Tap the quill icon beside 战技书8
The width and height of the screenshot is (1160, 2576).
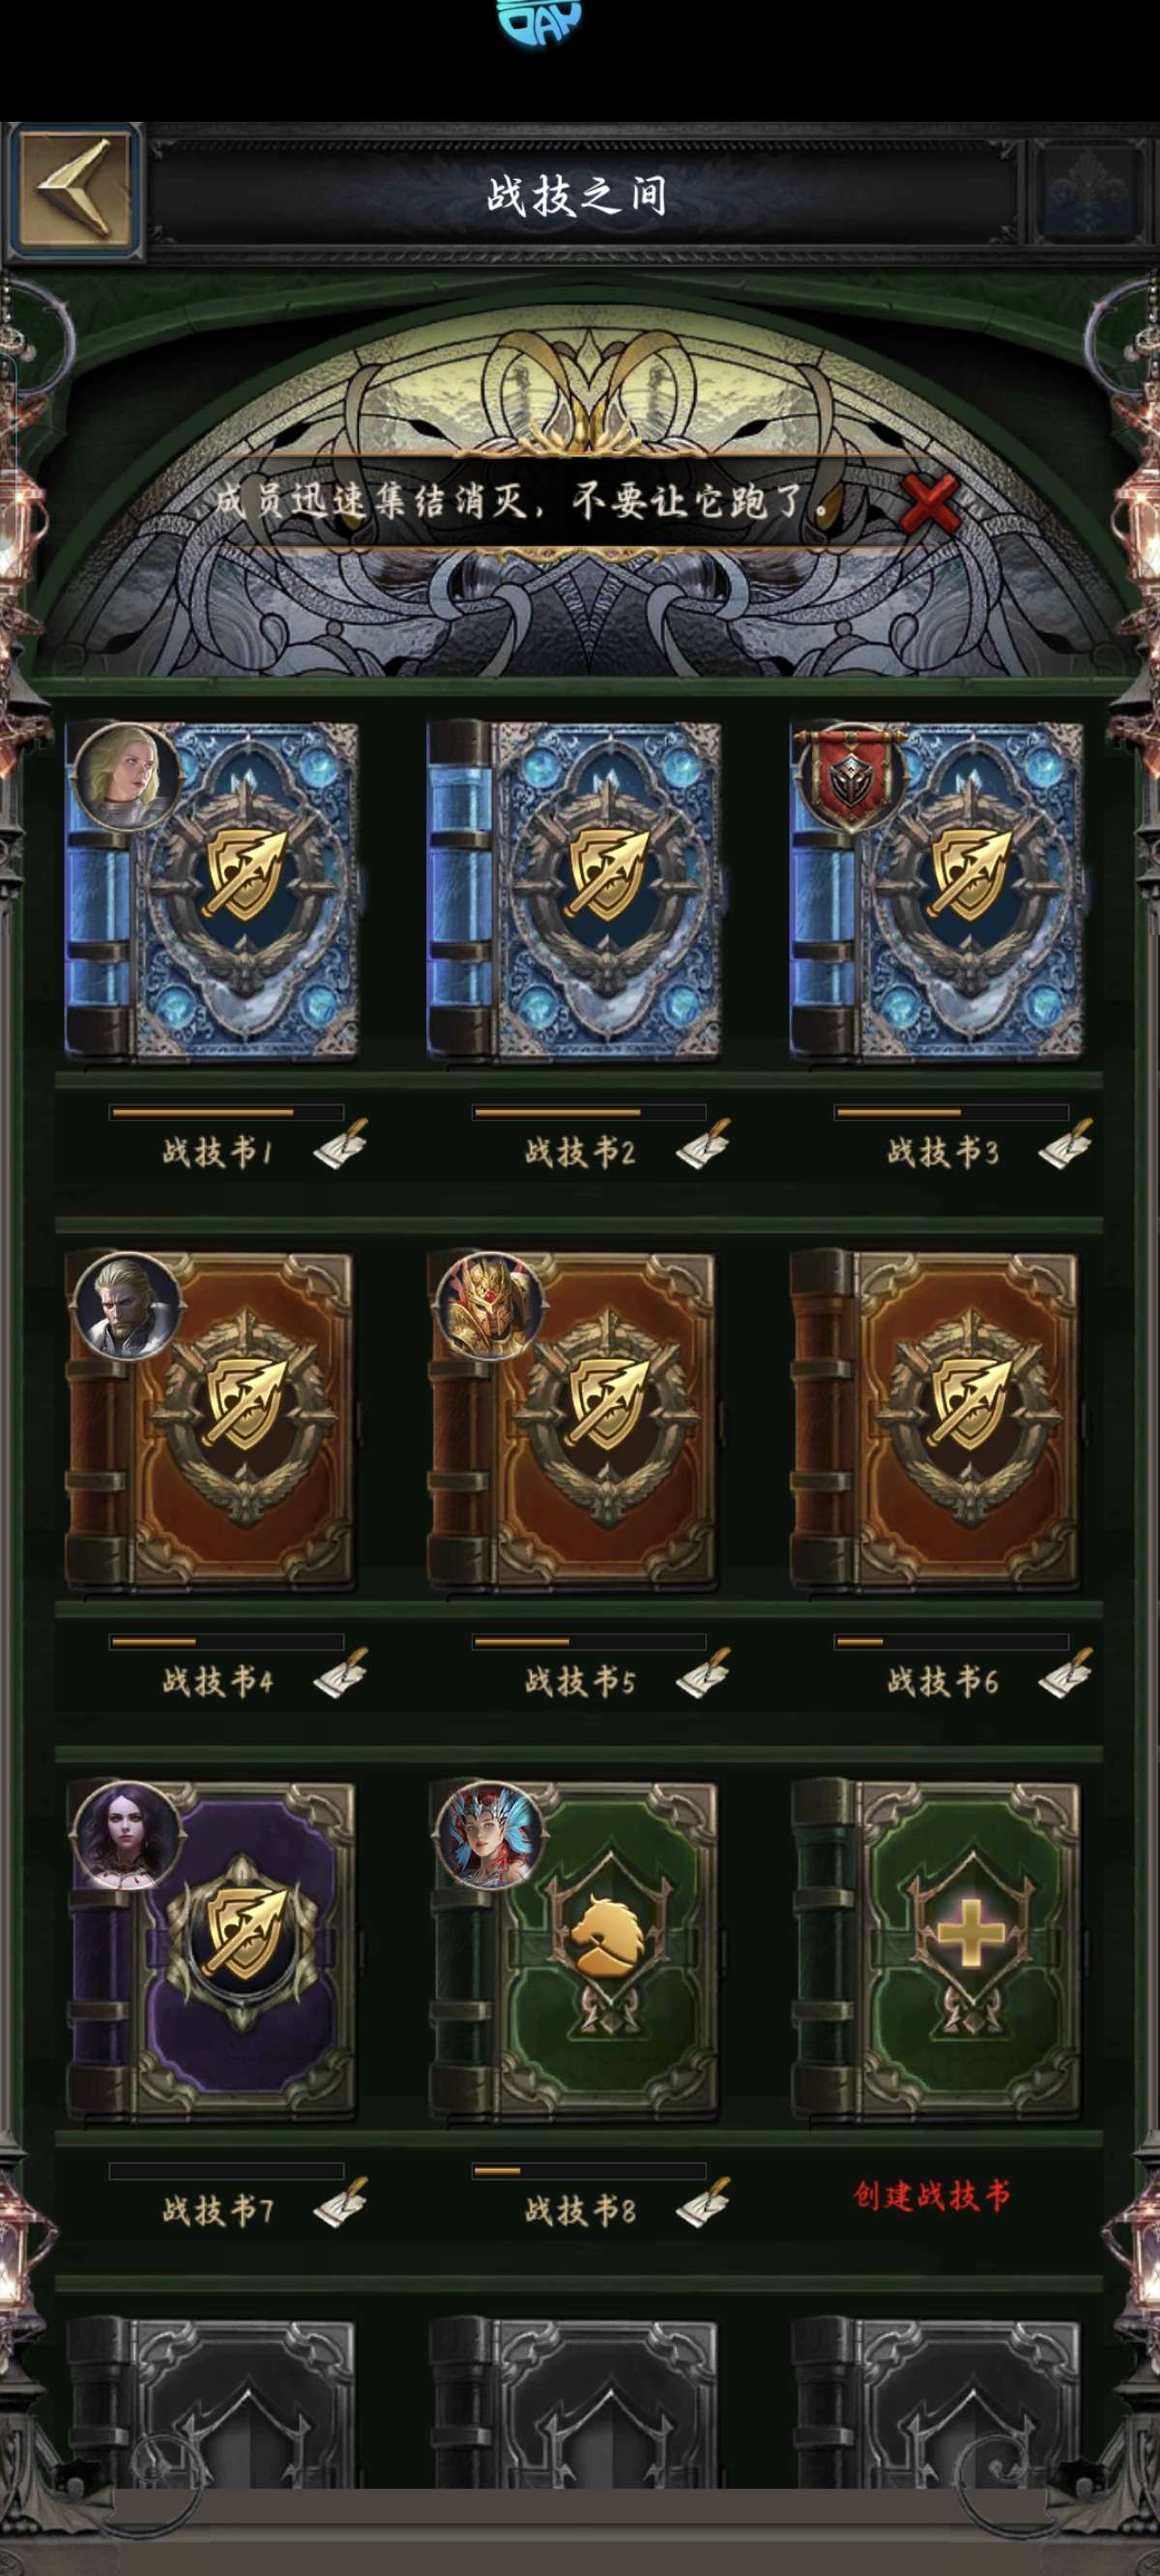click(703, 2202)
